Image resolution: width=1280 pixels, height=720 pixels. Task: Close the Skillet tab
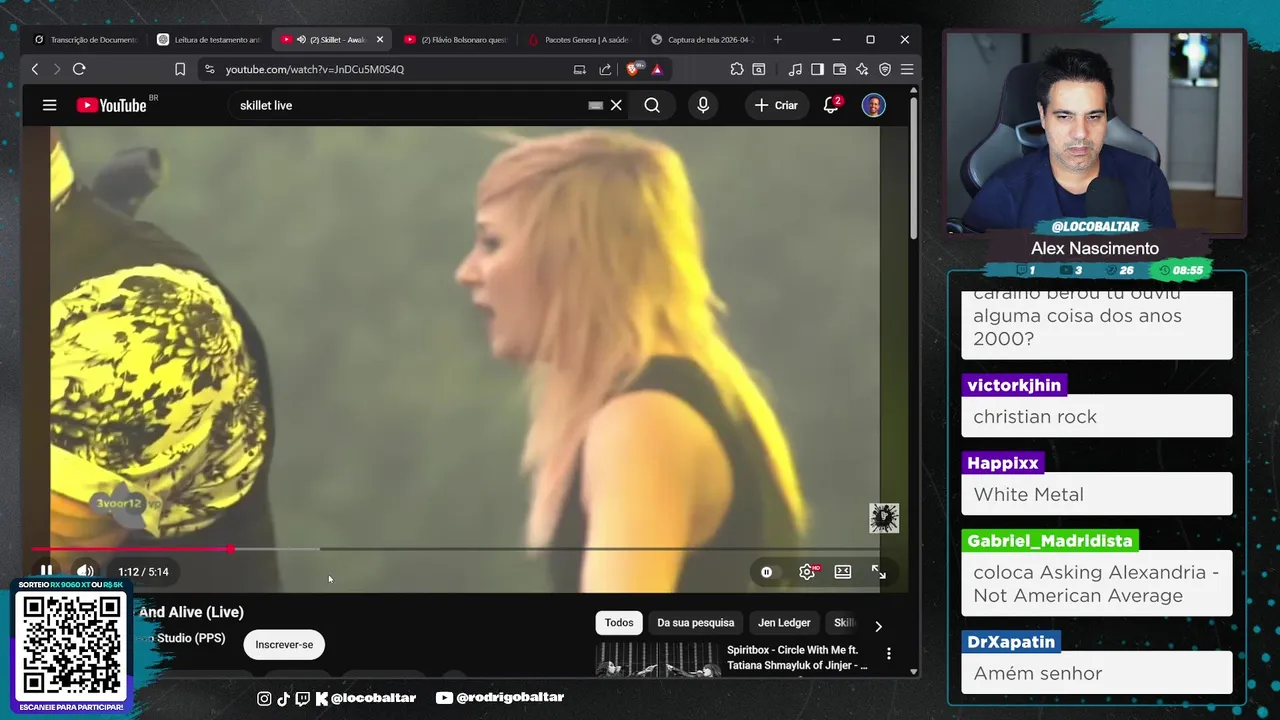coord(380,40)
